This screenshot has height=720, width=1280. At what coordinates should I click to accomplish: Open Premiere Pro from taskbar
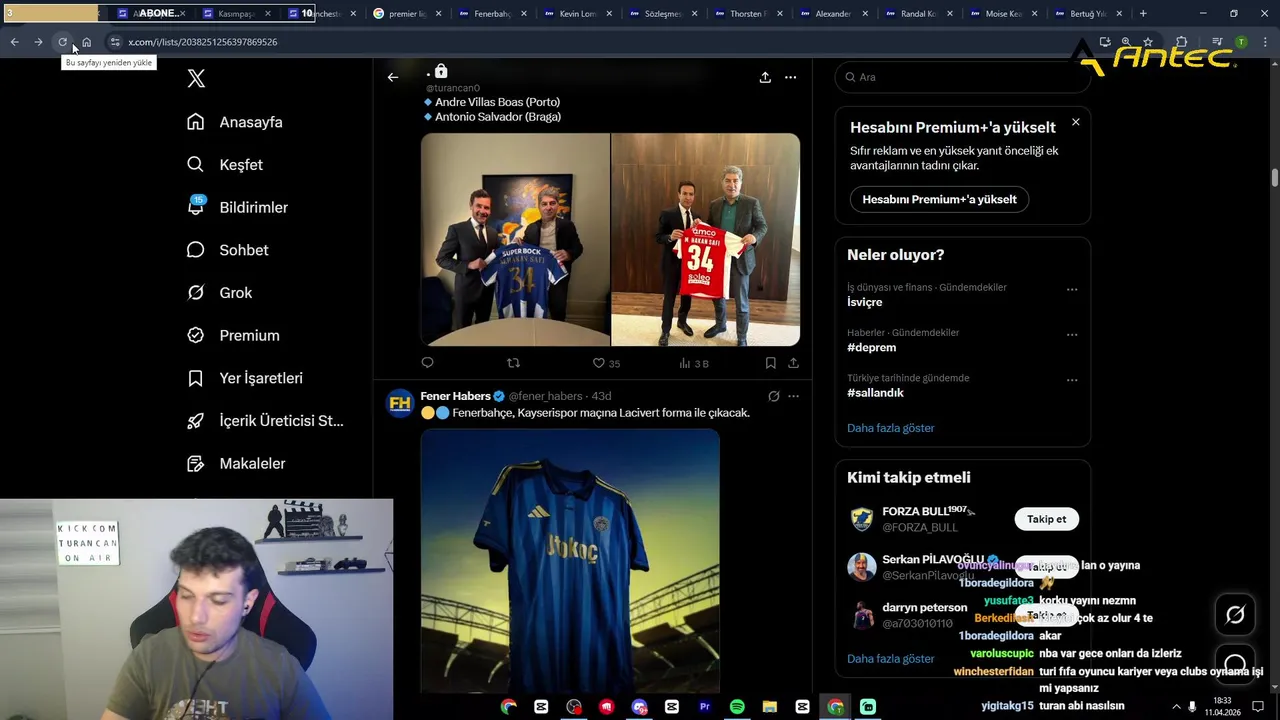pyautogui.click(x=704, y=706)
